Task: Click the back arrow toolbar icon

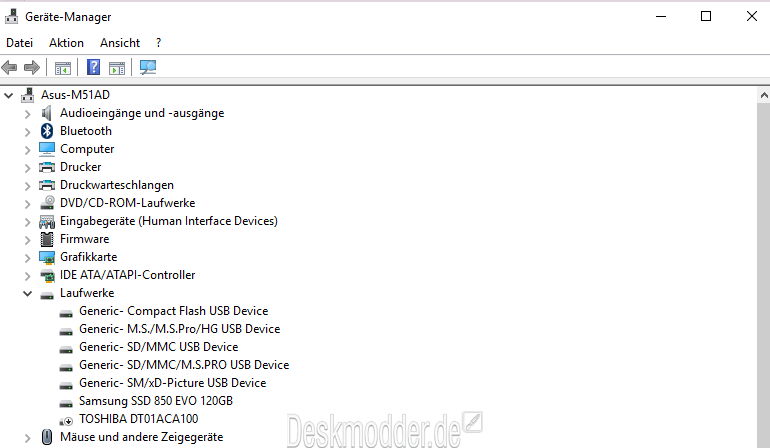Action: pyautogui.click(x=10, y=68)
